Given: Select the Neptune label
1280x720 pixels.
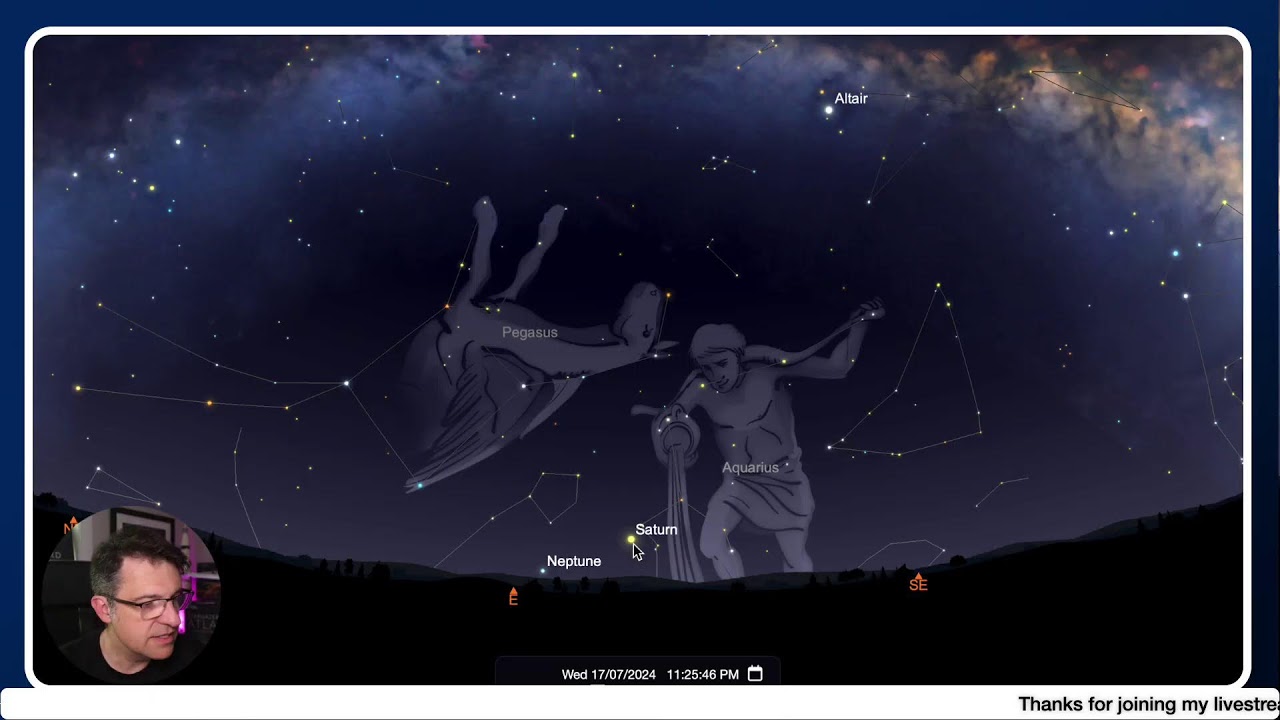Looking at the screenshot, I should click(574, 561).
